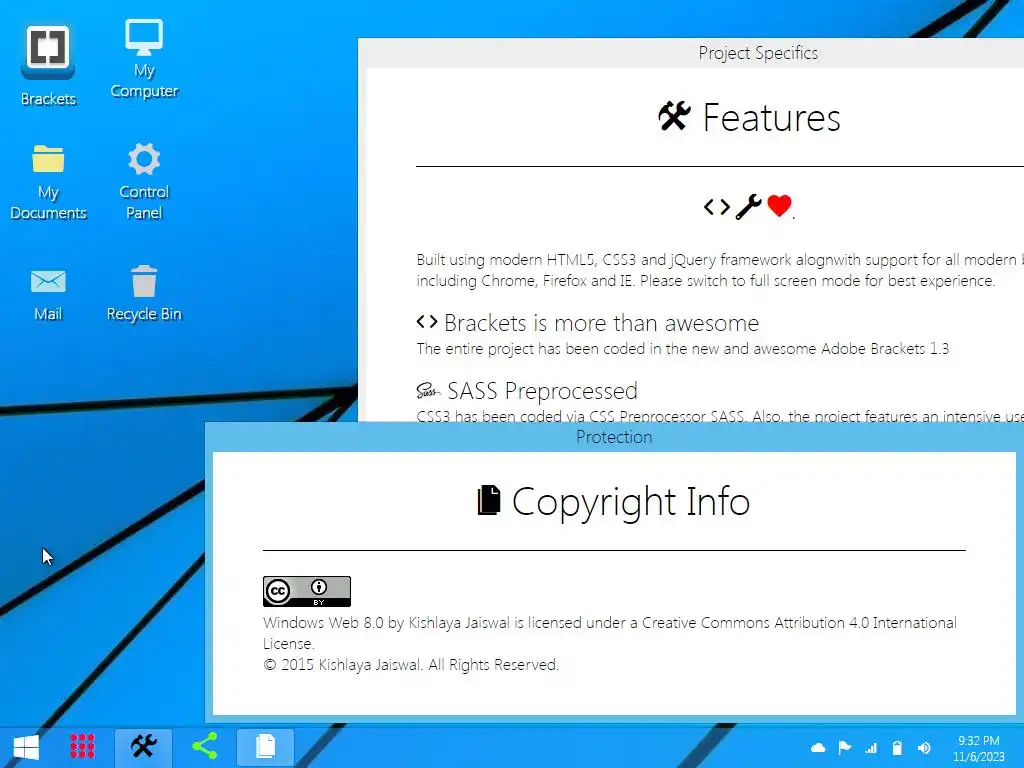Click the 'SASS Preprocessed' heading
This screenshot has height=768, width=1024.
point(542,391)
